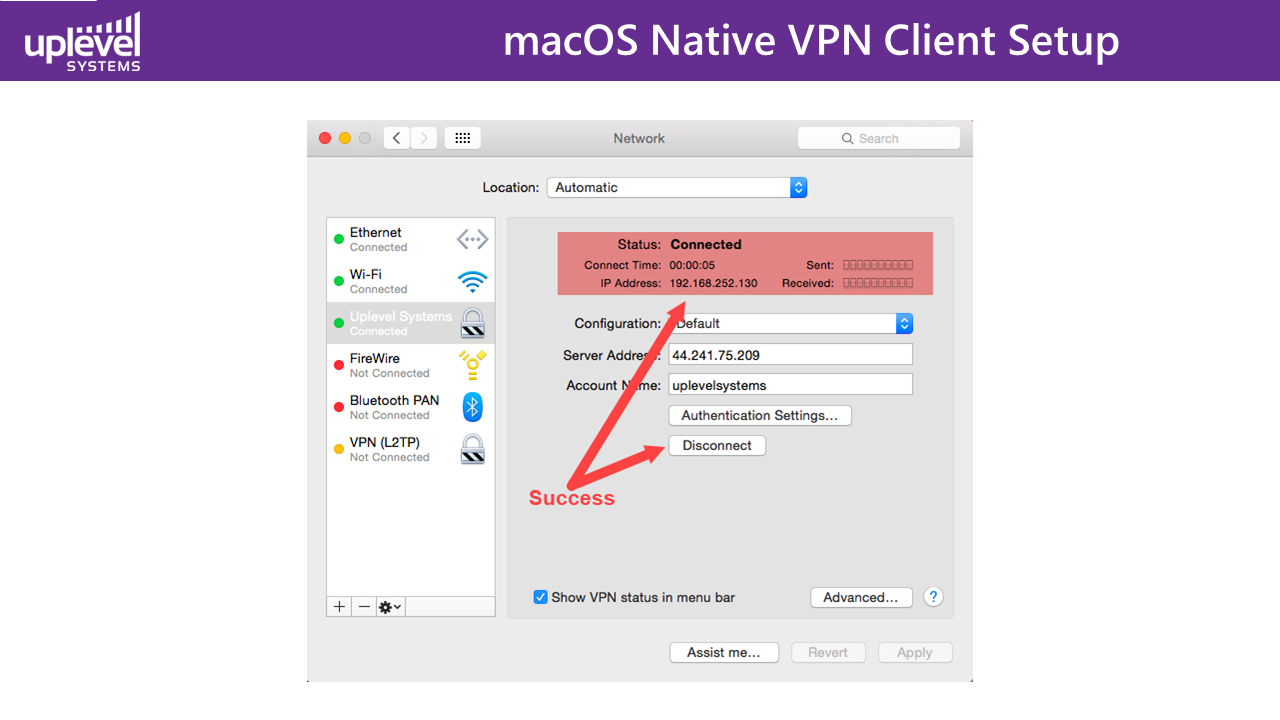This screenshot has height=720, width=1280.
Task: Open the gear action menu below list
Action: click(390, 607)
